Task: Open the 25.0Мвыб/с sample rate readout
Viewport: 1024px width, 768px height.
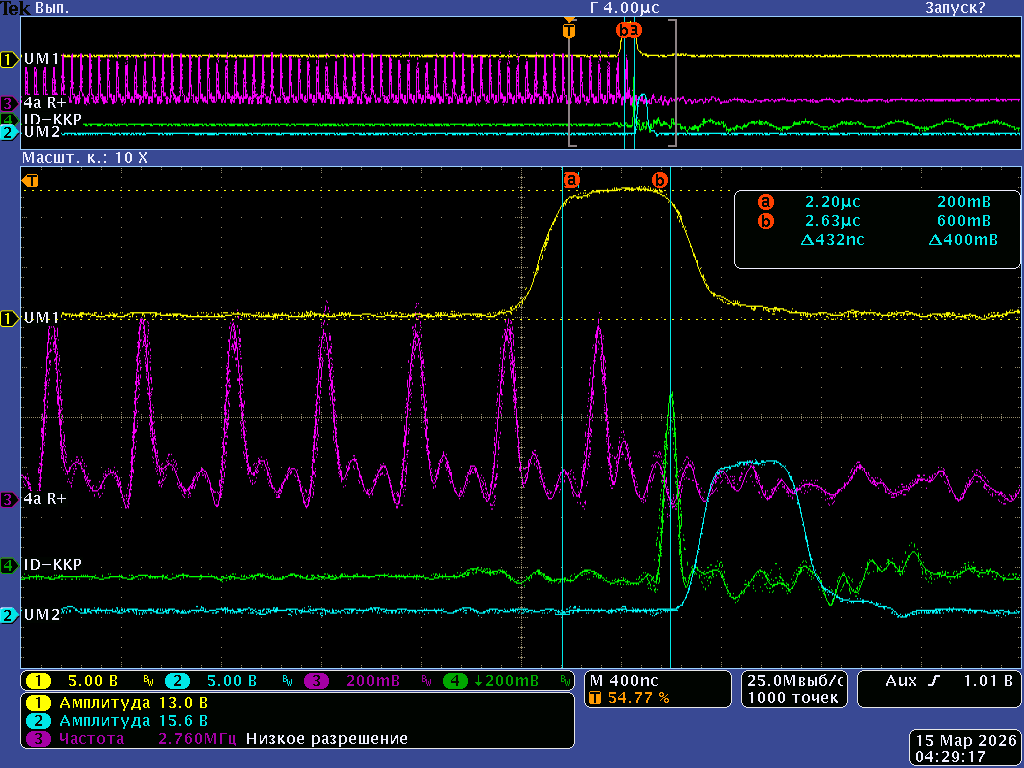Action: click(794, 680)
